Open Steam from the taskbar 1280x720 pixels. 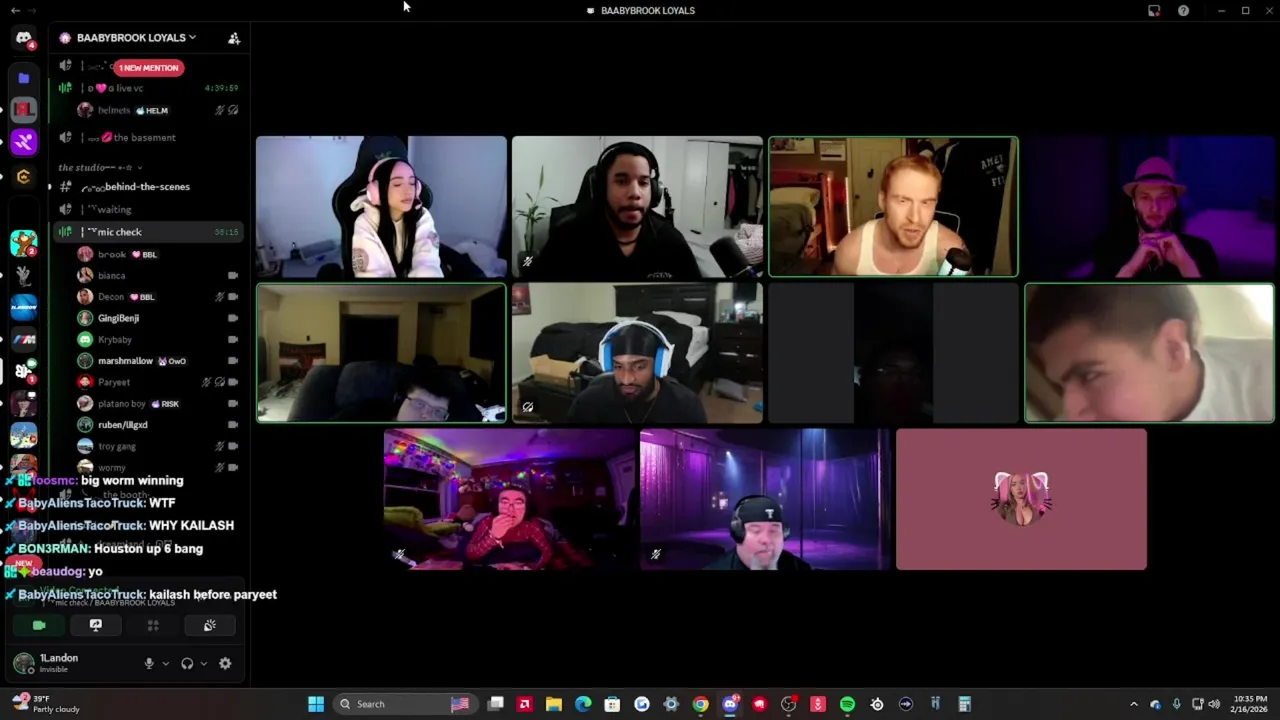877,704
